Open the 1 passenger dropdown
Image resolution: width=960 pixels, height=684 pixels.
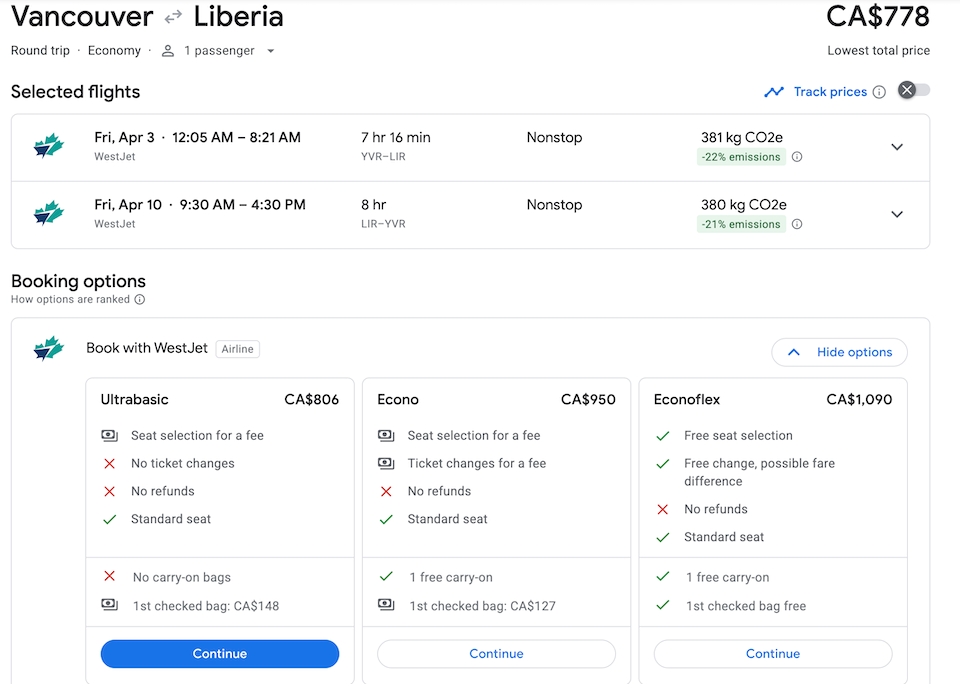click(x=270, y=51)
